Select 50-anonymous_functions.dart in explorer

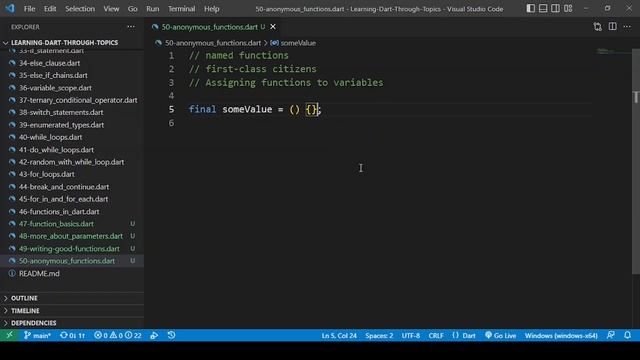coord(72,261)
